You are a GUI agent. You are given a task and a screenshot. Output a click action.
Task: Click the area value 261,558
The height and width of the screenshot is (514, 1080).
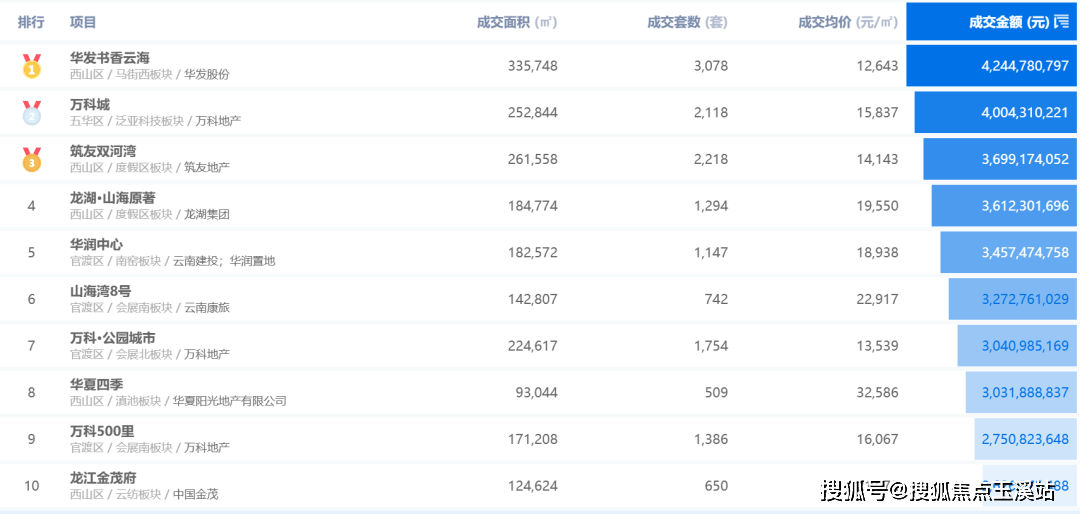coord(532,159)
